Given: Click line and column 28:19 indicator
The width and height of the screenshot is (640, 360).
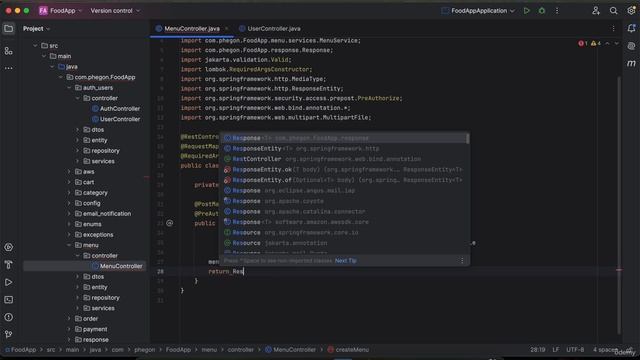Looking at the screenshot, I should click(x=538, y=350).
